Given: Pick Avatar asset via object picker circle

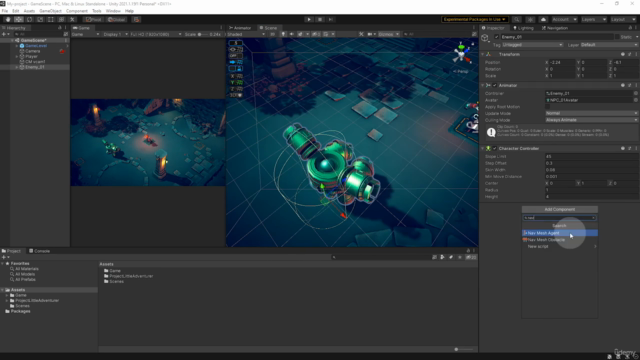Looking at the screenshot, I should click(636, 100).
